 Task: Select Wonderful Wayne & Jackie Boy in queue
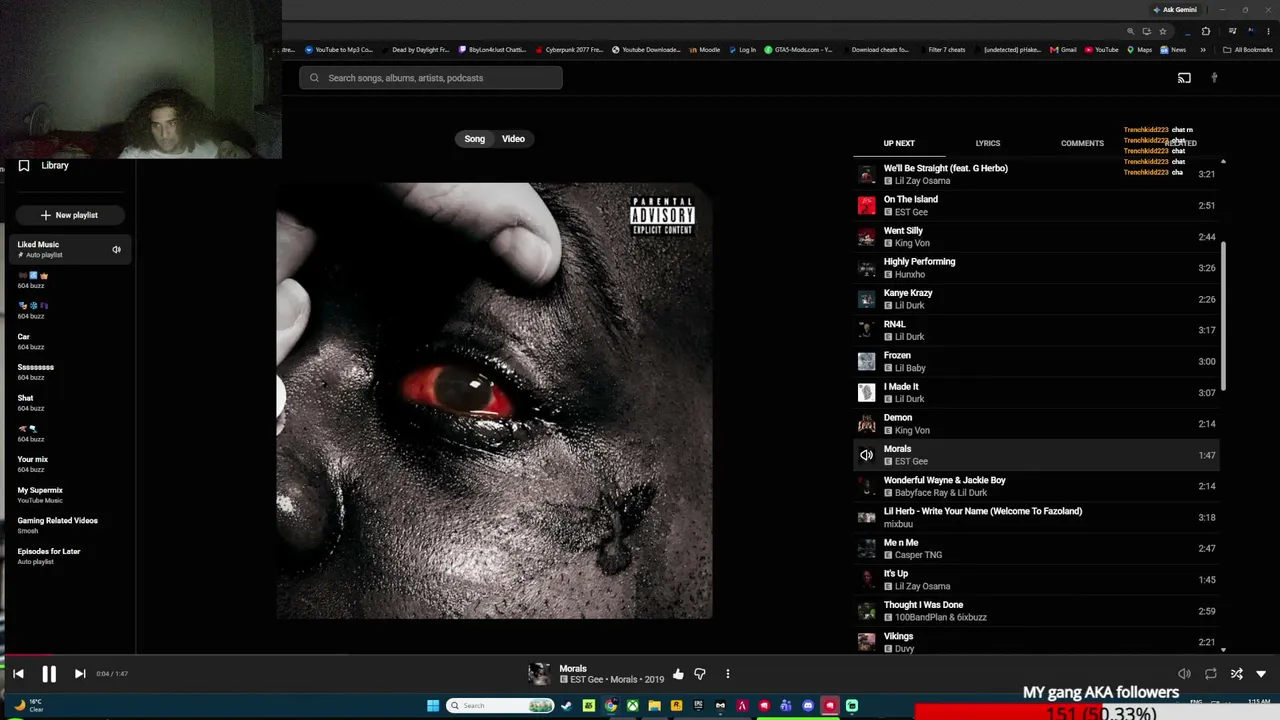1037,486
